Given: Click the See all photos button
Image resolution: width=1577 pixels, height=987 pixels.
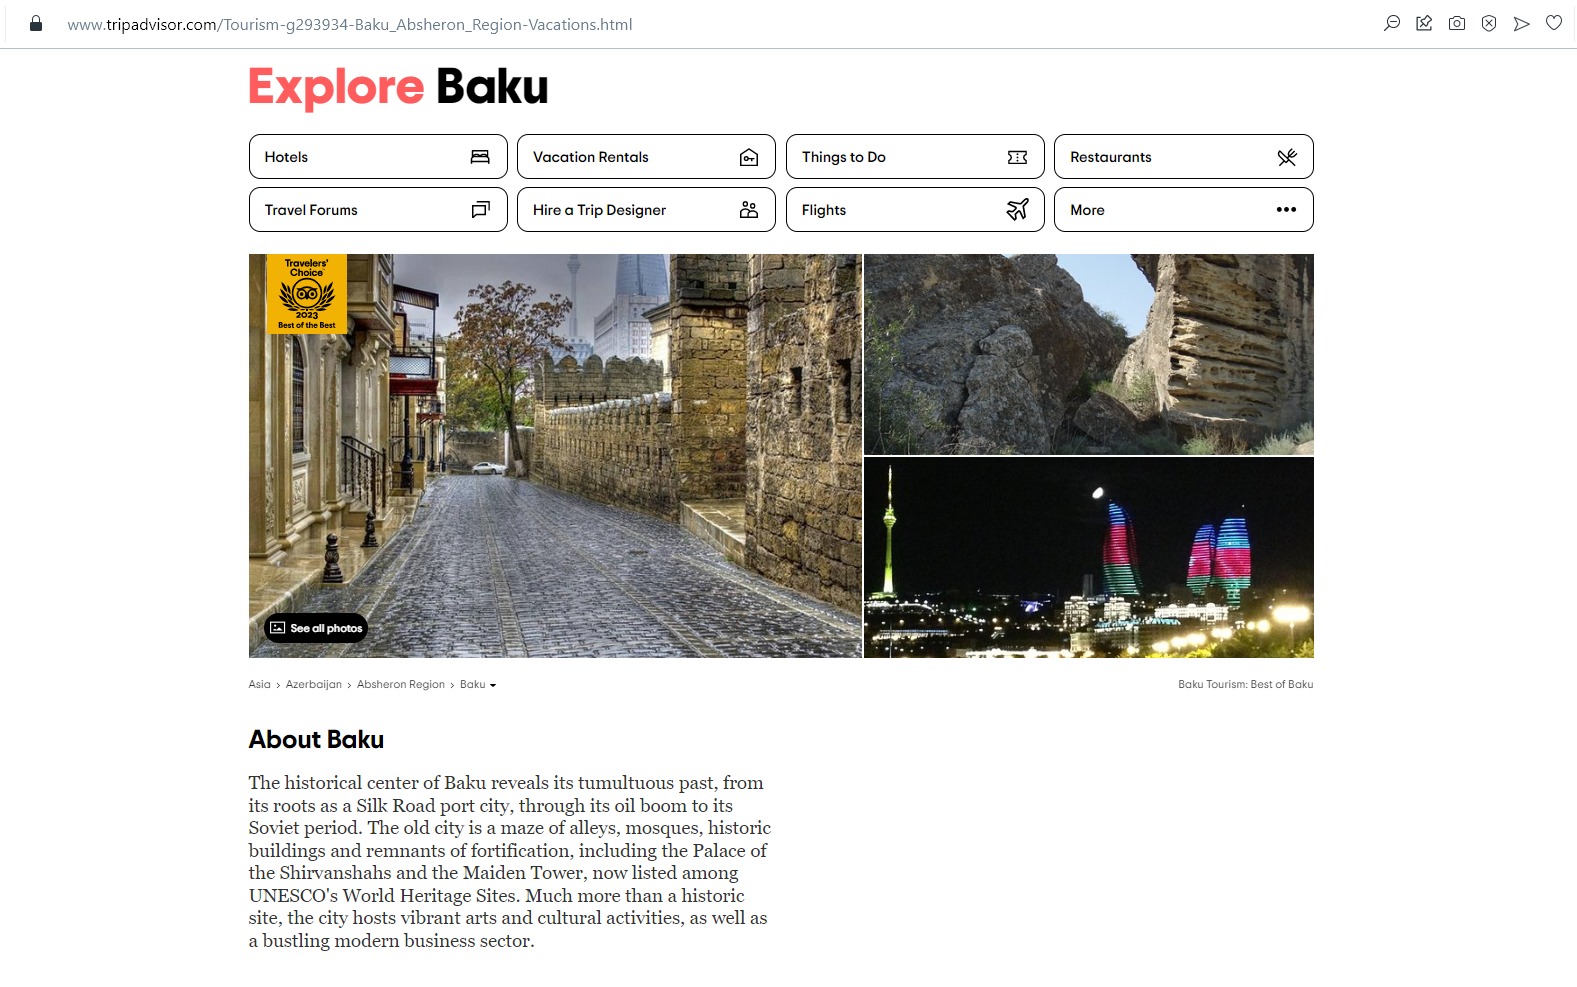Looking at the screenshot, I should point(316,628).
